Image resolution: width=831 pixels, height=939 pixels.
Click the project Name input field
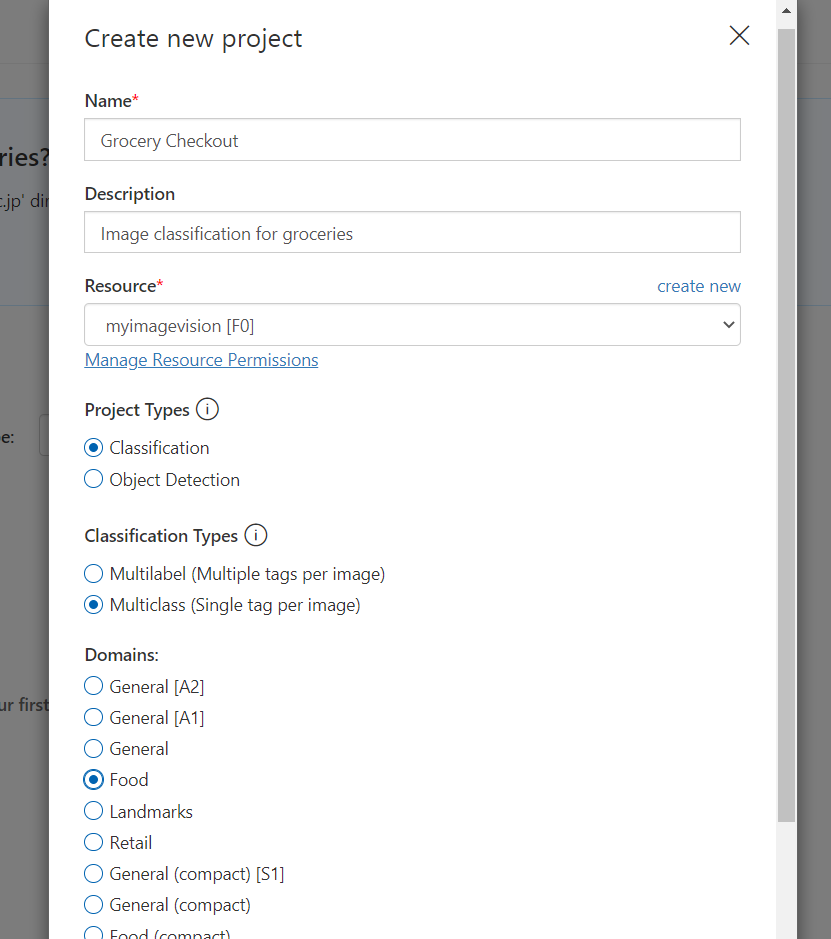[x=412, y=140]
